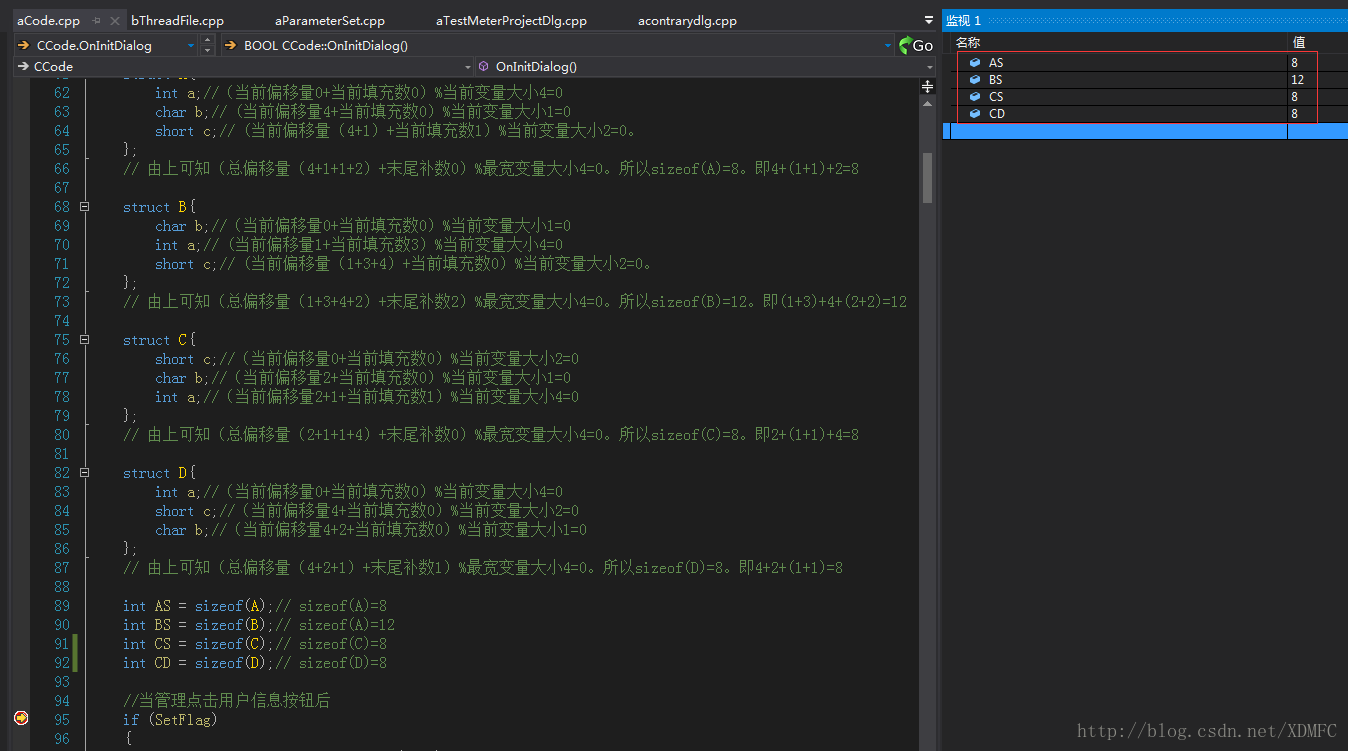
Task: Click the value 8 in the CD row
Action: (x=1294, y=114)
